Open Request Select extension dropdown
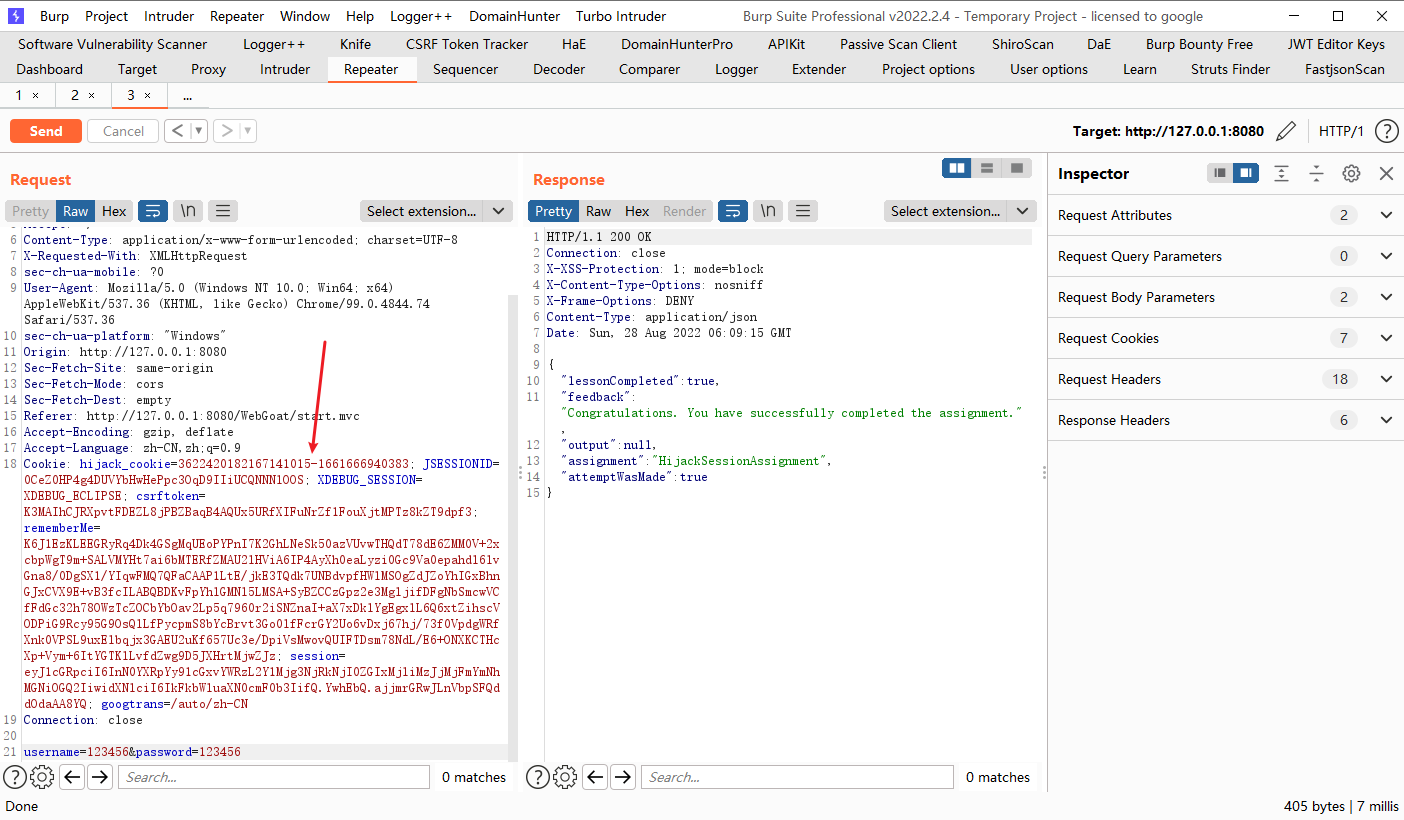This screenshot has height=820, width=1404. [436, 211]
